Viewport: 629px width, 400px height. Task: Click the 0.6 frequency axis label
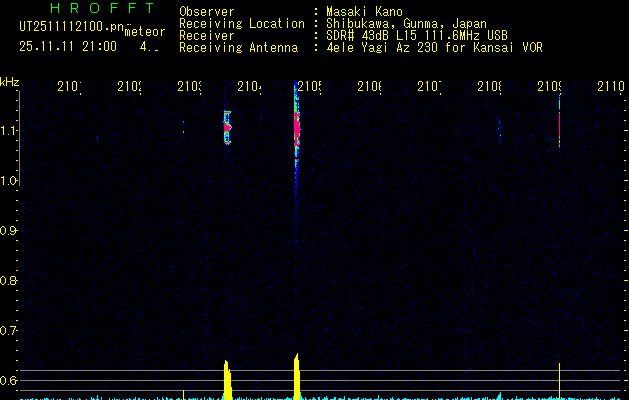coord(8,380)
